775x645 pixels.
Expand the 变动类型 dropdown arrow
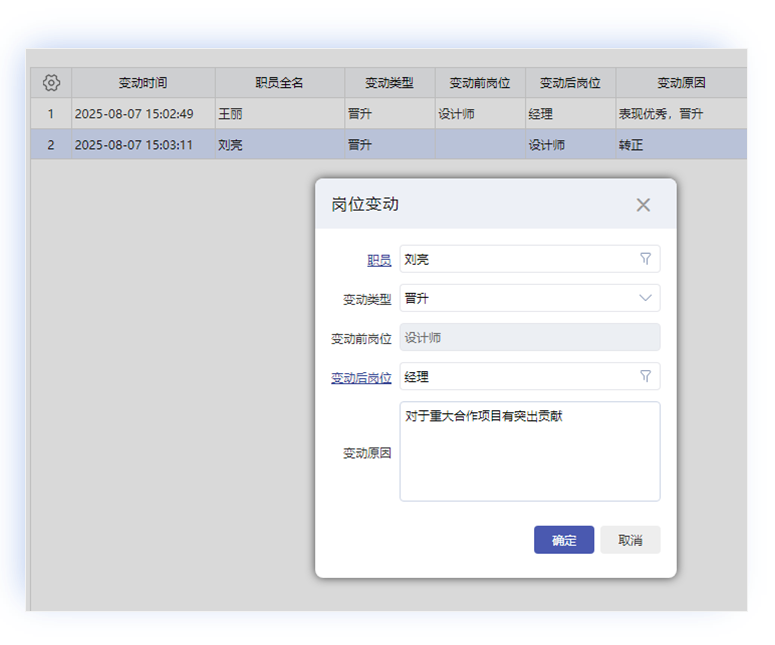coord(645,298)
